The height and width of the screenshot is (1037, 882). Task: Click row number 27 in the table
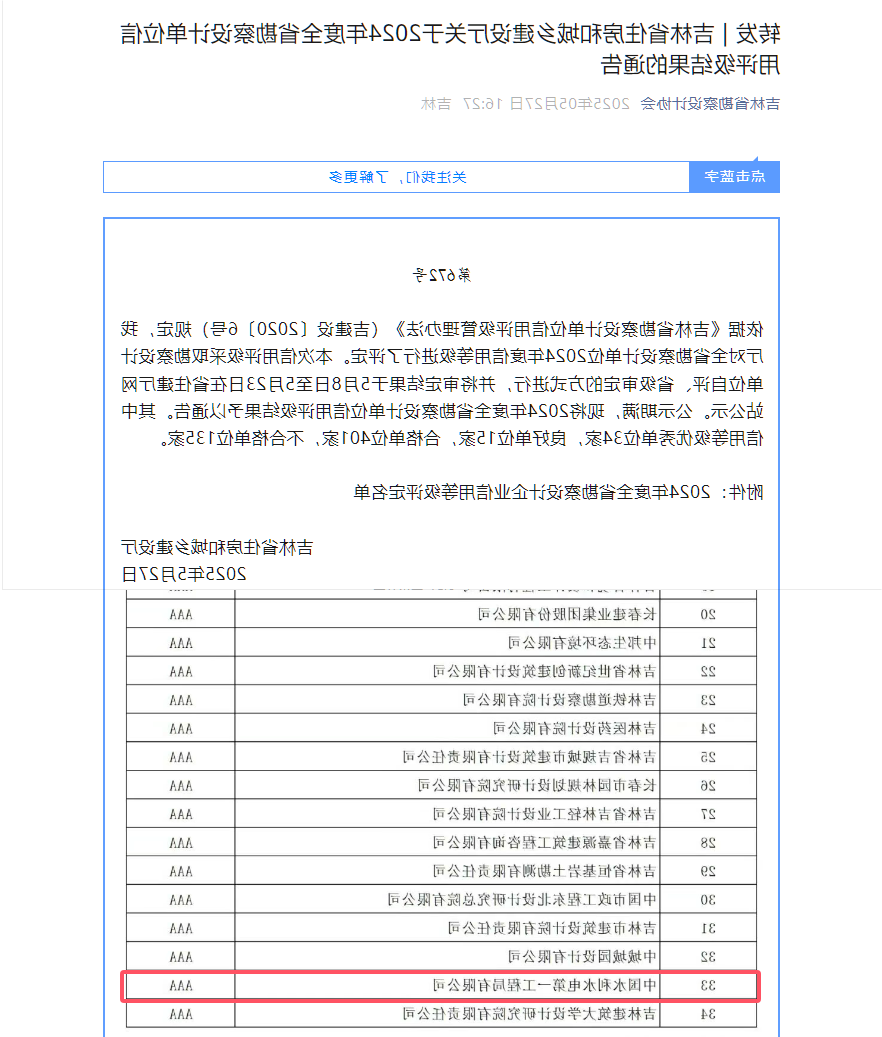pos(708,813)
